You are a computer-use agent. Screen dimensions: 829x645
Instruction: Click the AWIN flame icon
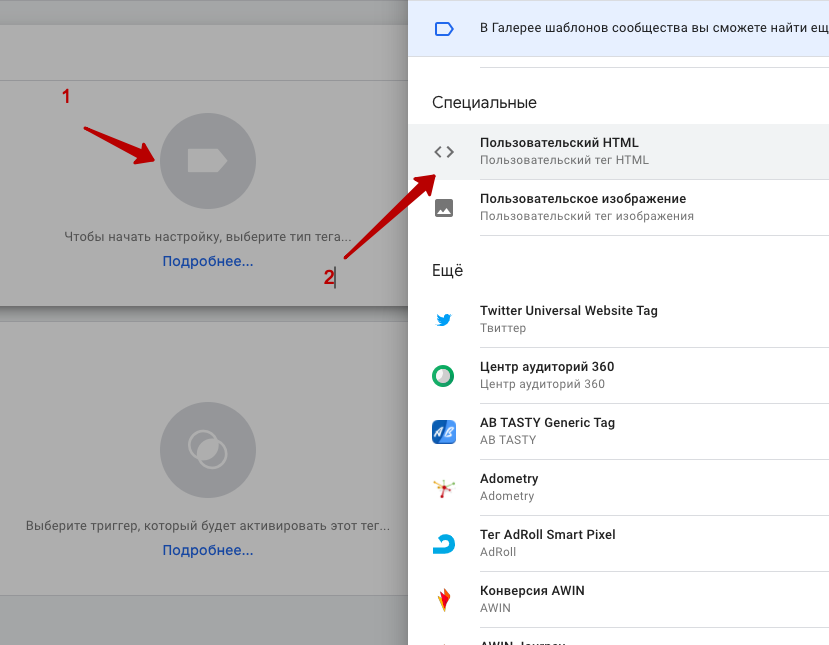(x=443, y=600)
